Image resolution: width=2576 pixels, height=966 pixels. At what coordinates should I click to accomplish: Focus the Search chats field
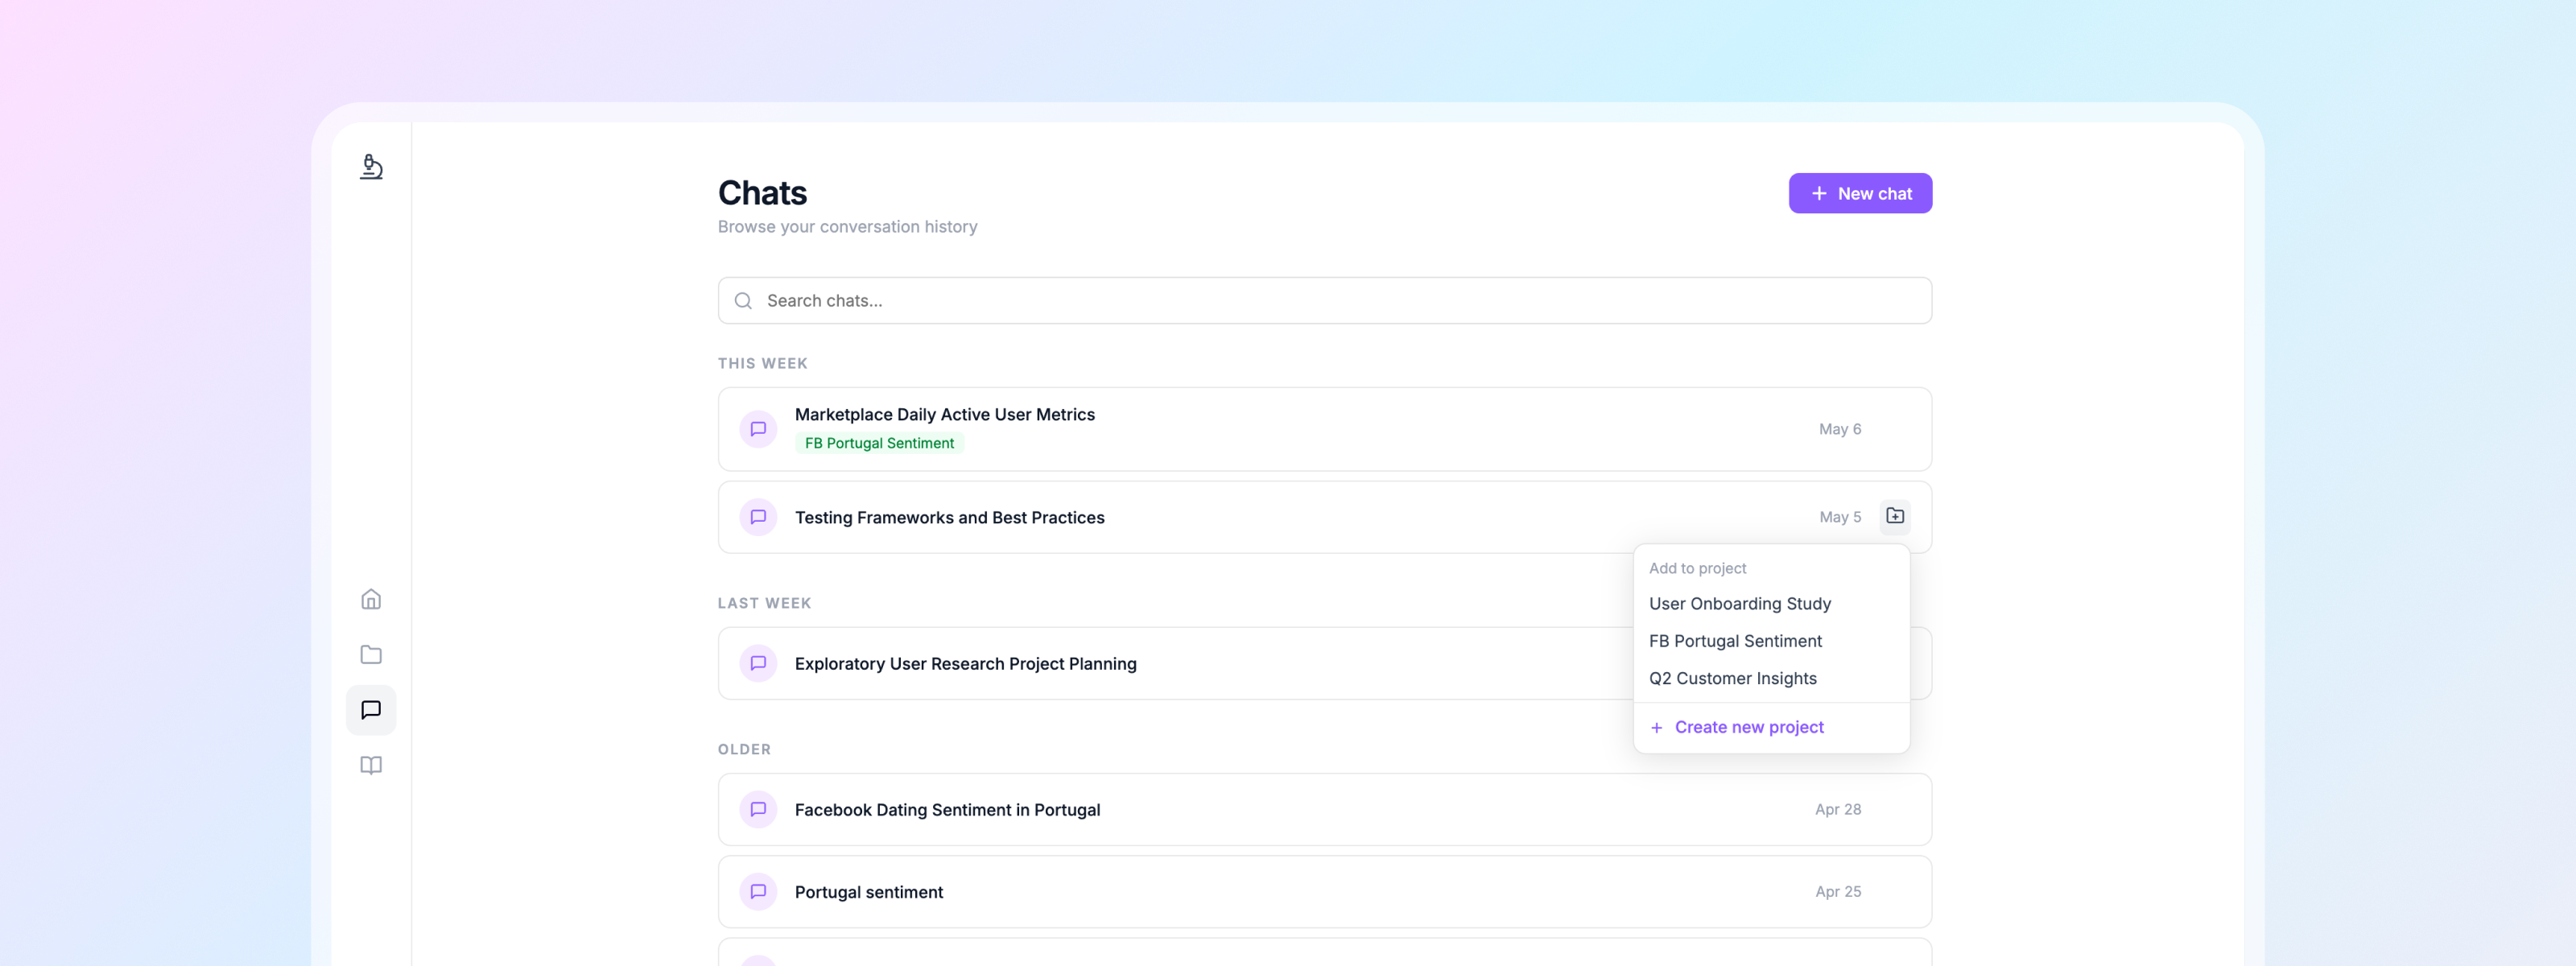[1324, 301]
